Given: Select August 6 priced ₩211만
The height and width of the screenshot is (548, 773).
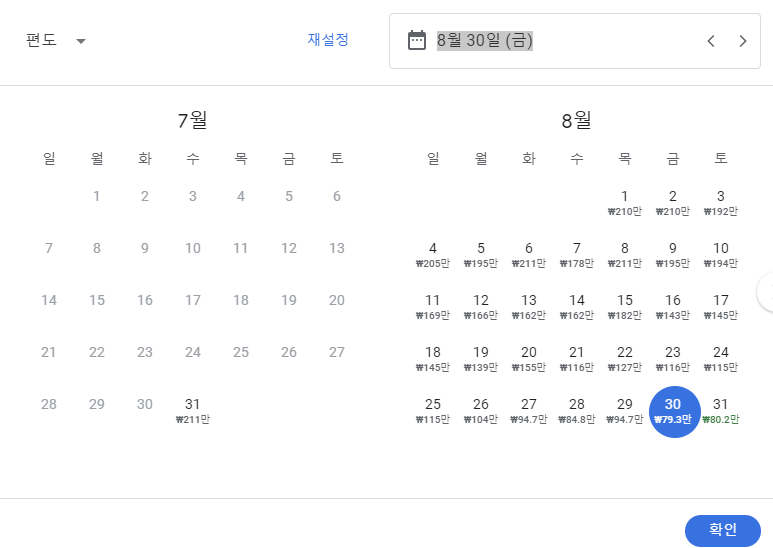Looking at the screenshot, I should click(529, 255).
